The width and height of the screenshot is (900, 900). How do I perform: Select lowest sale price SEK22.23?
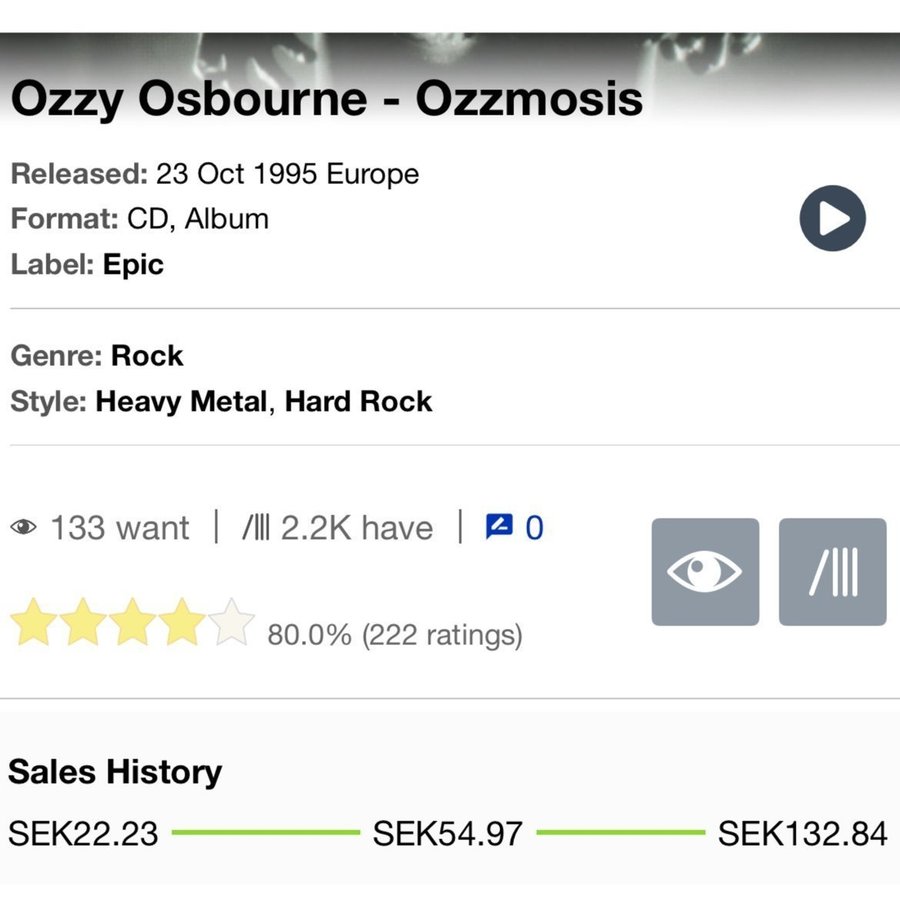tap(83, 833)
